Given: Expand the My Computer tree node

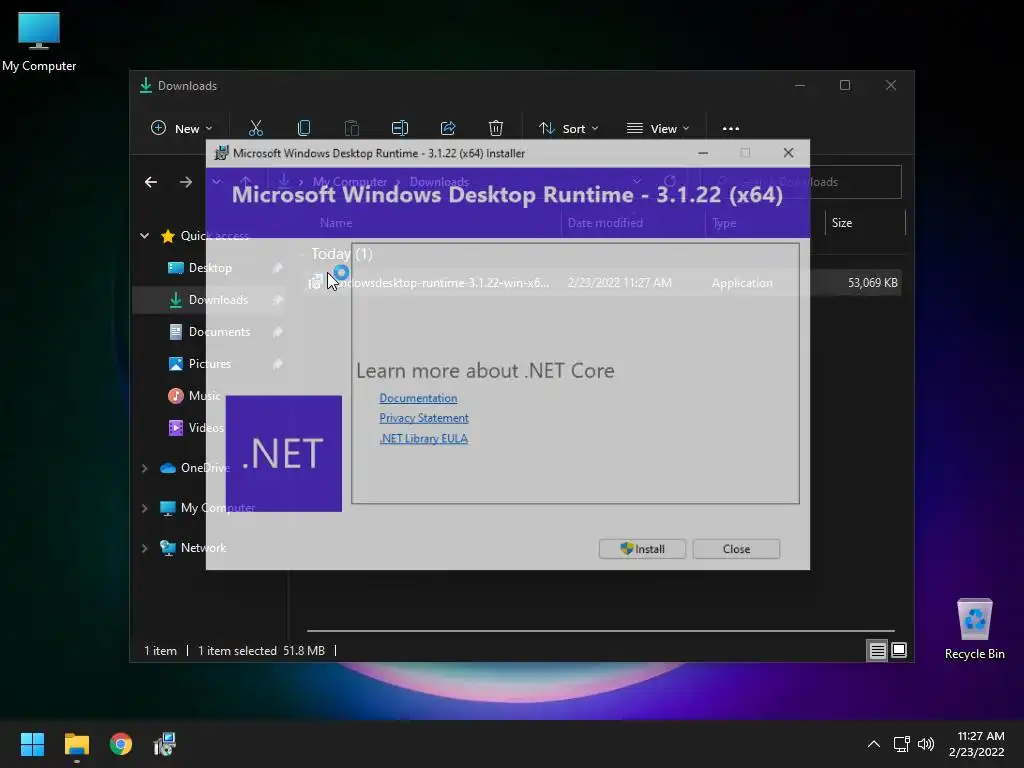Looking at the screenshot, I should [x=144, y=508].
